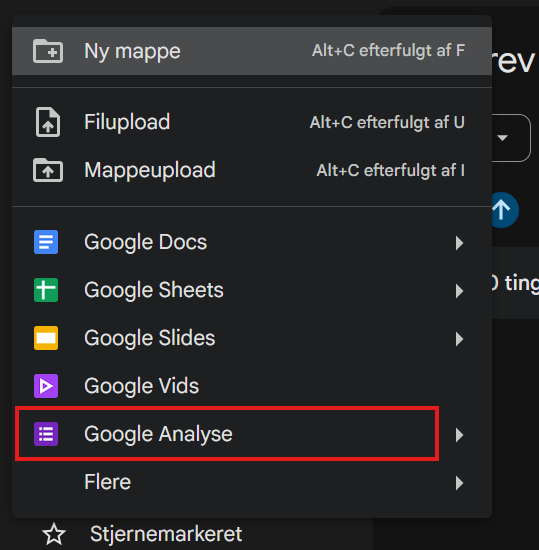This screenshot has width=539, height=550.
Task: Click the folder upload icon
Action: click(48, 170)
